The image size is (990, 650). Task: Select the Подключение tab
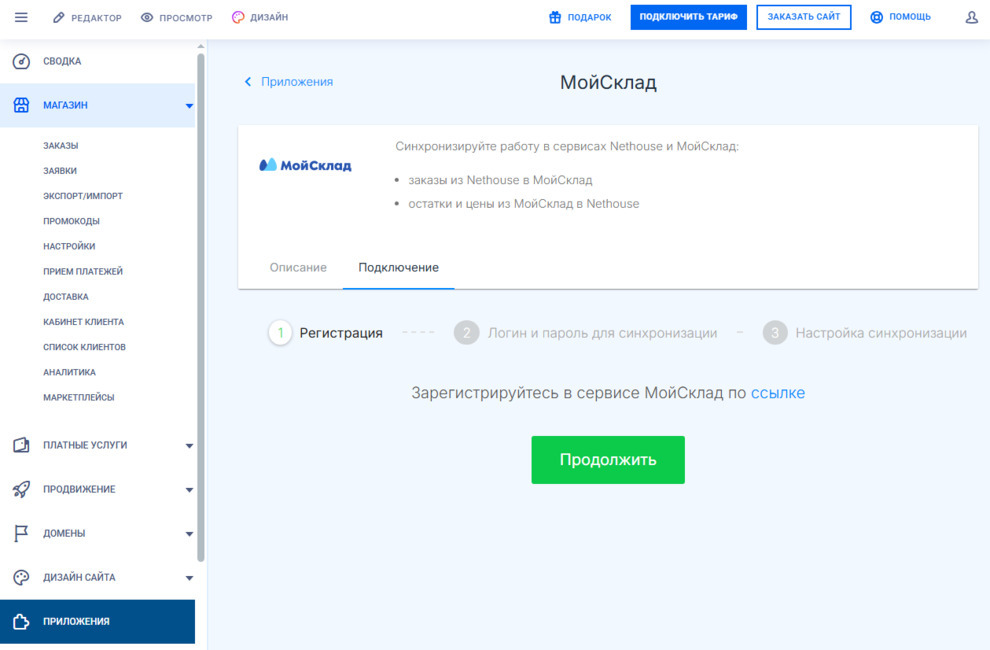point(398,267)
